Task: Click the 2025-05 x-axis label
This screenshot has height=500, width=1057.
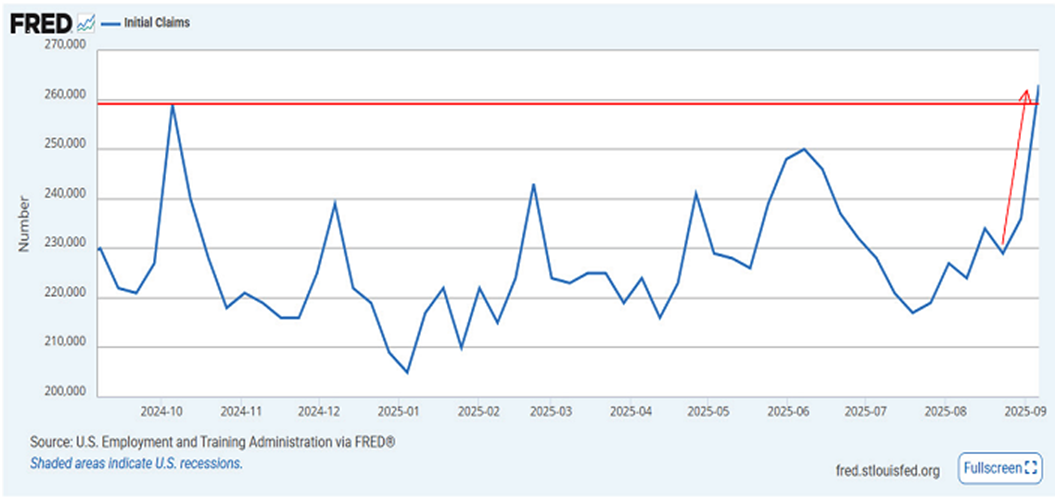Action: 708,410
